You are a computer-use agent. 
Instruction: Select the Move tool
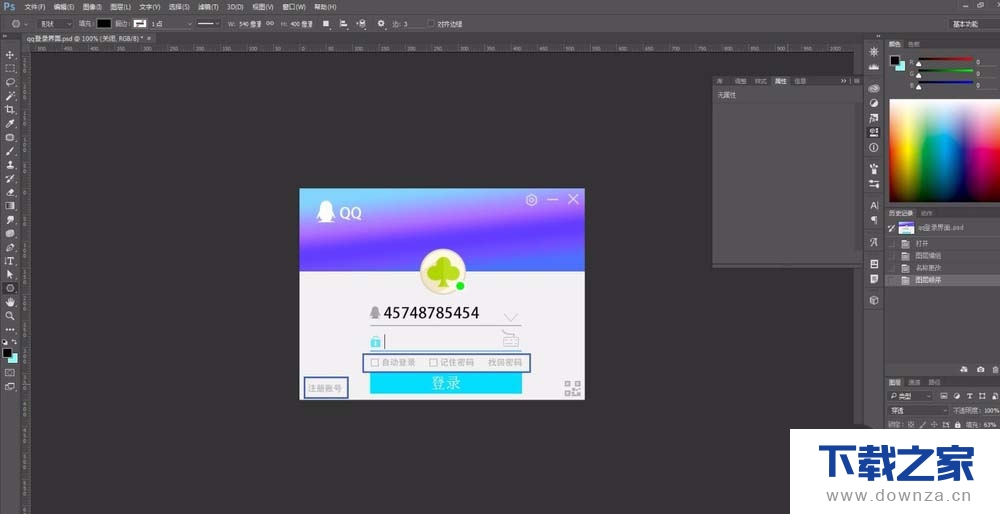[10, 55]
